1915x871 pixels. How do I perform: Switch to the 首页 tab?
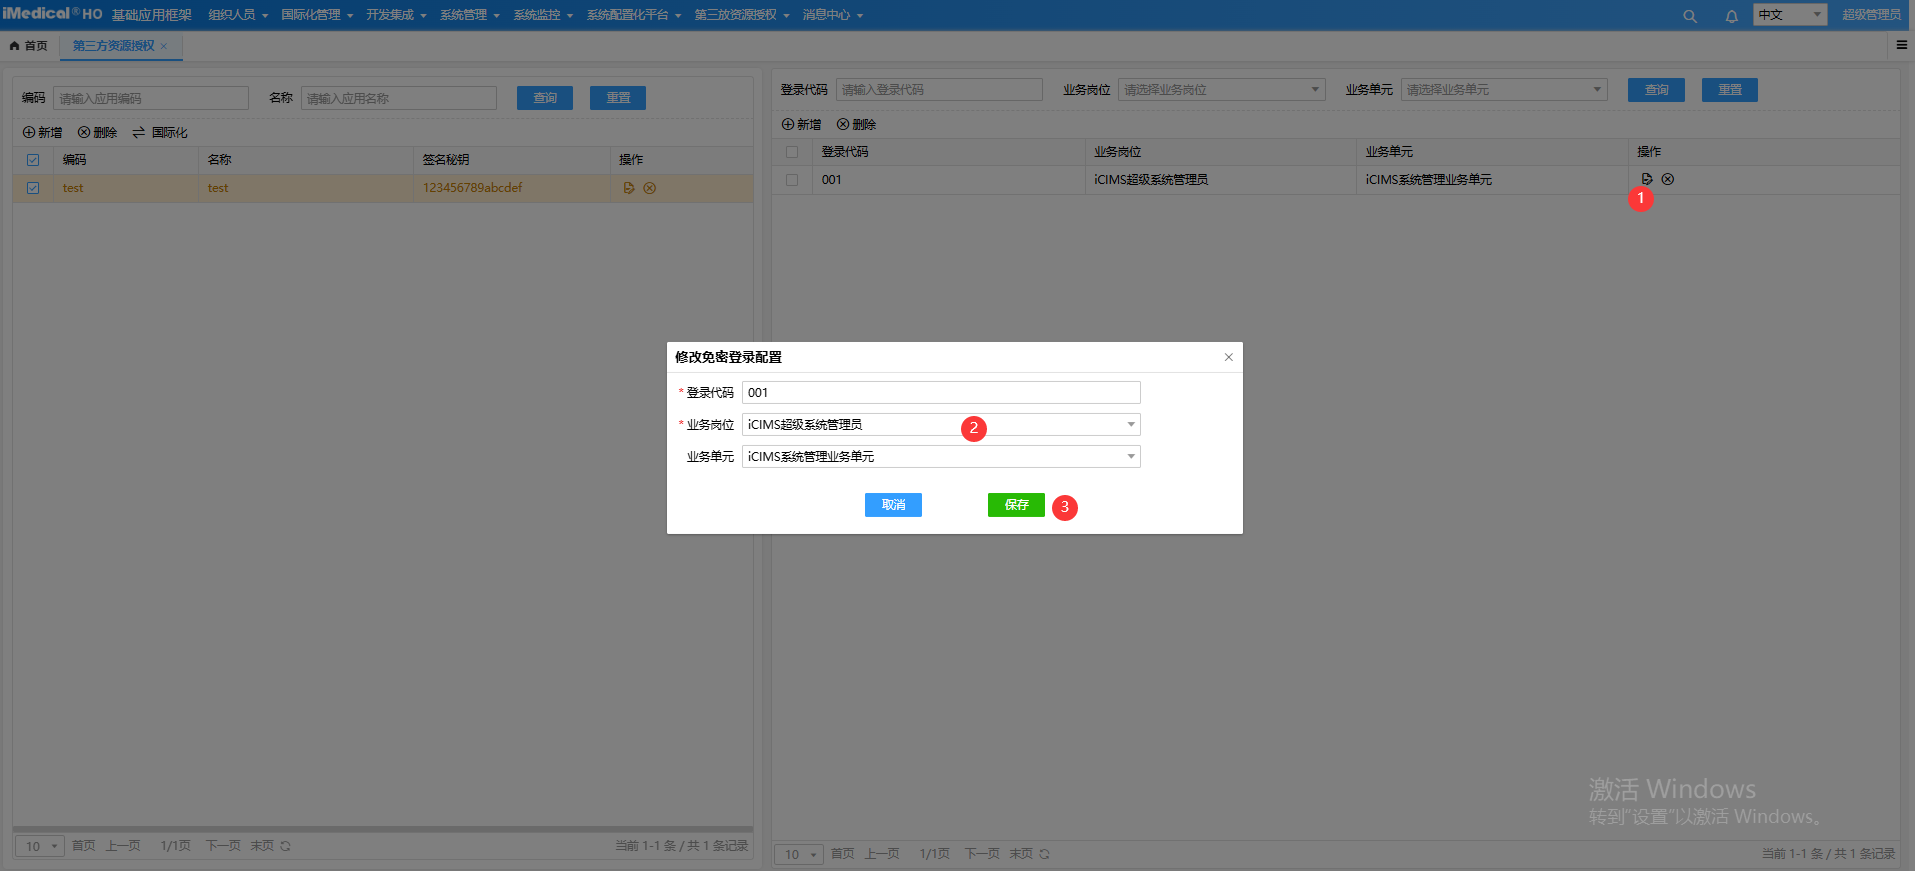click(29, 46)
